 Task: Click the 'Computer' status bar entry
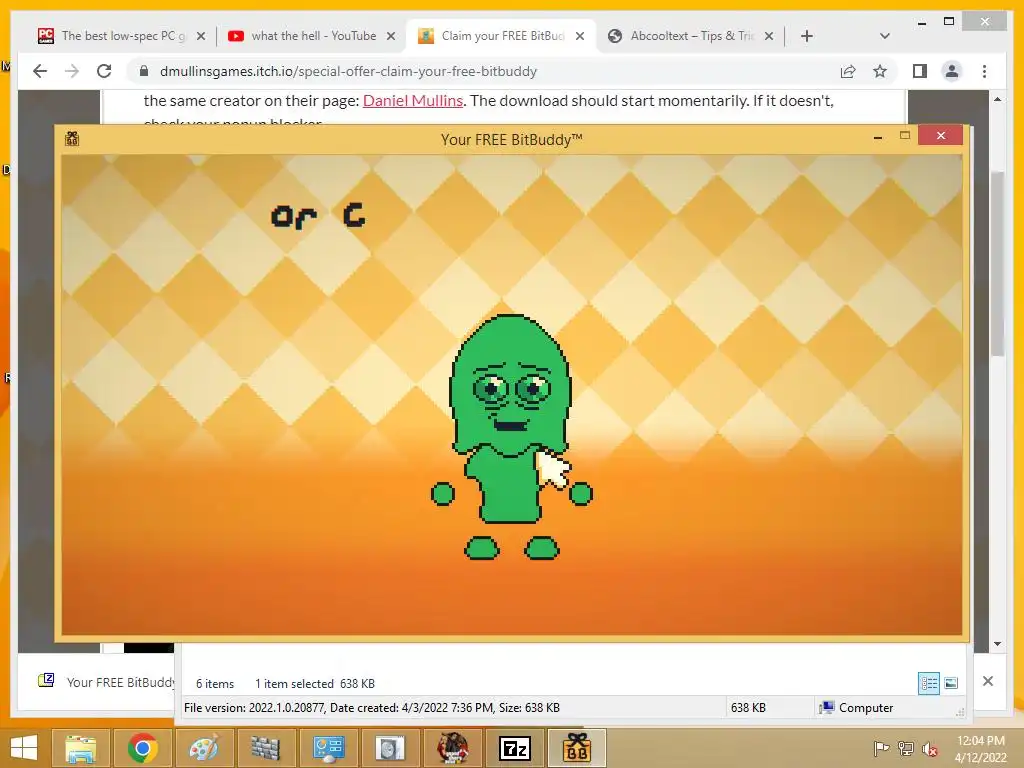pyautogui.click(x=857, y=707)
